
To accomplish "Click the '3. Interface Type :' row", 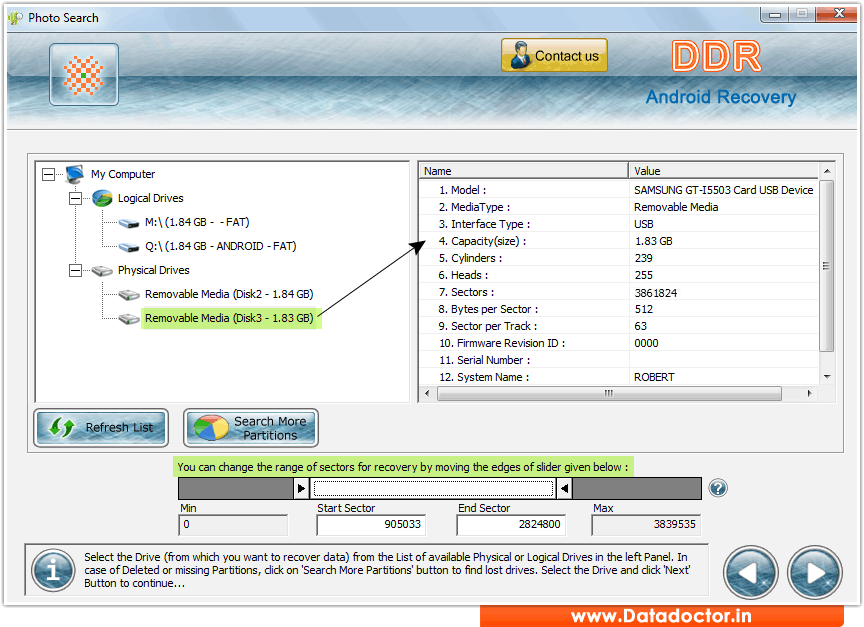I will coord(618,224).
